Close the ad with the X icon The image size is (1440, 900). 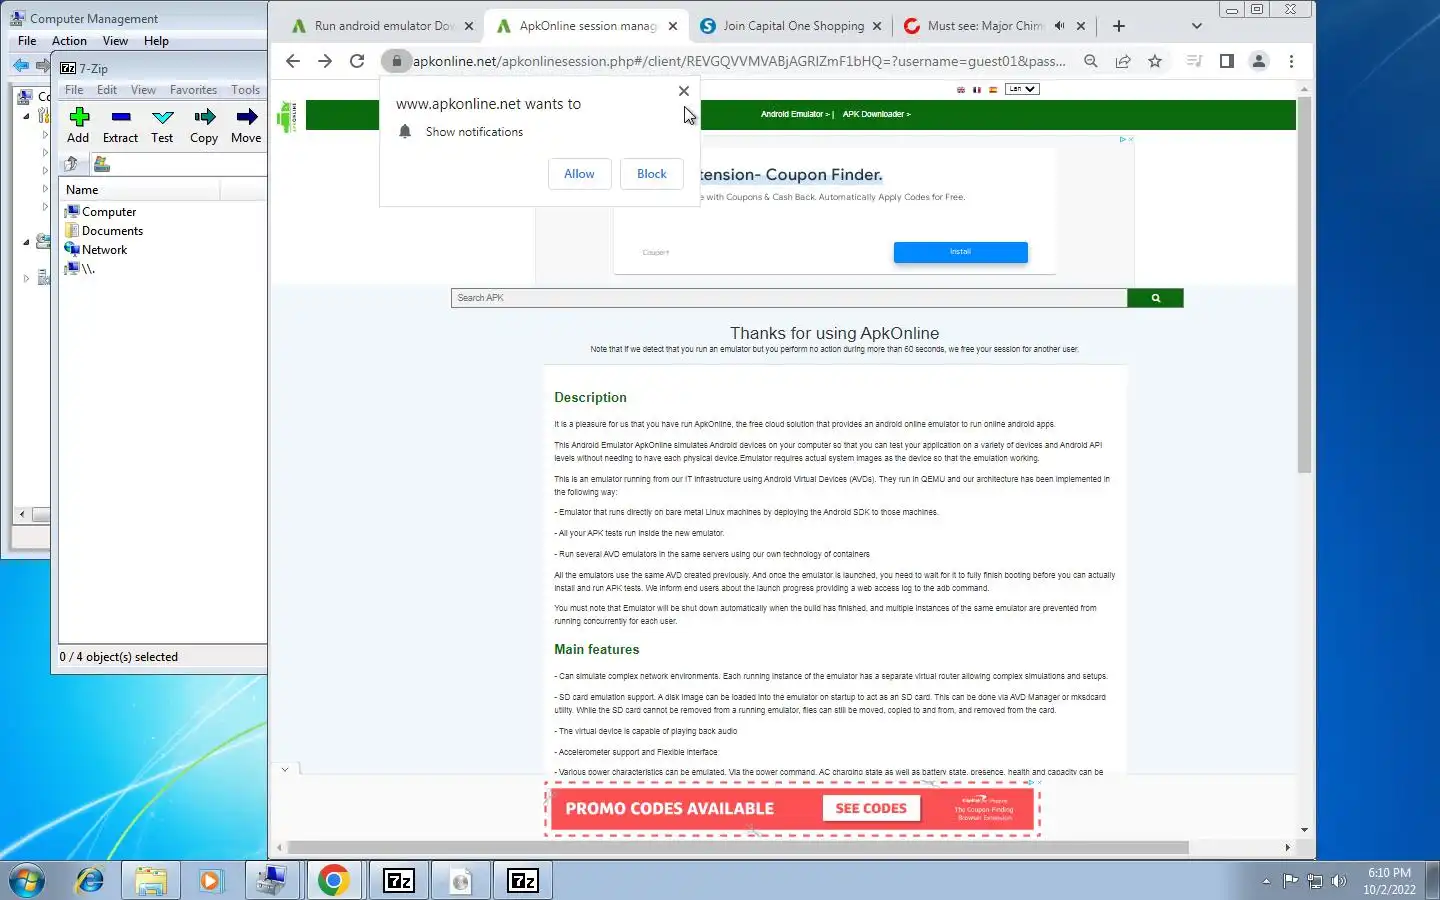click(1131, 139)
